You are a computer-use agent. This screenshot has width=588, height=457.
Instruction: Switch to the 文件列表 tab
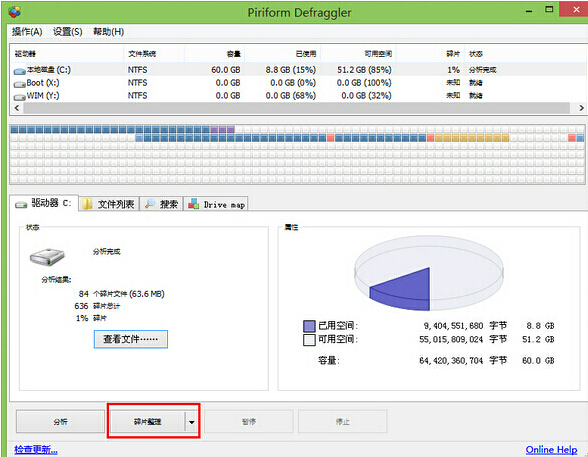point(109,204)
